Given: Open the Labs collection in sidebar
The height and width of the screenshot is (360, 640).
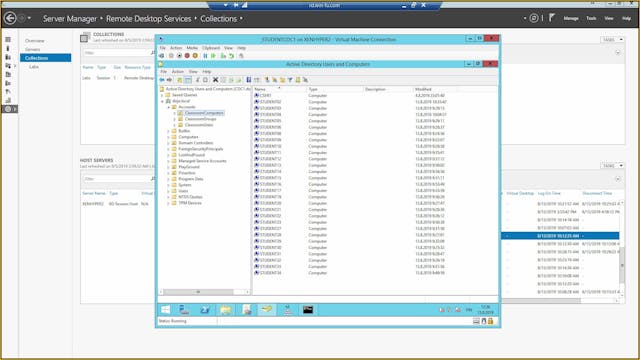Looking at the screenshot, I should click(x=34, y=67).
